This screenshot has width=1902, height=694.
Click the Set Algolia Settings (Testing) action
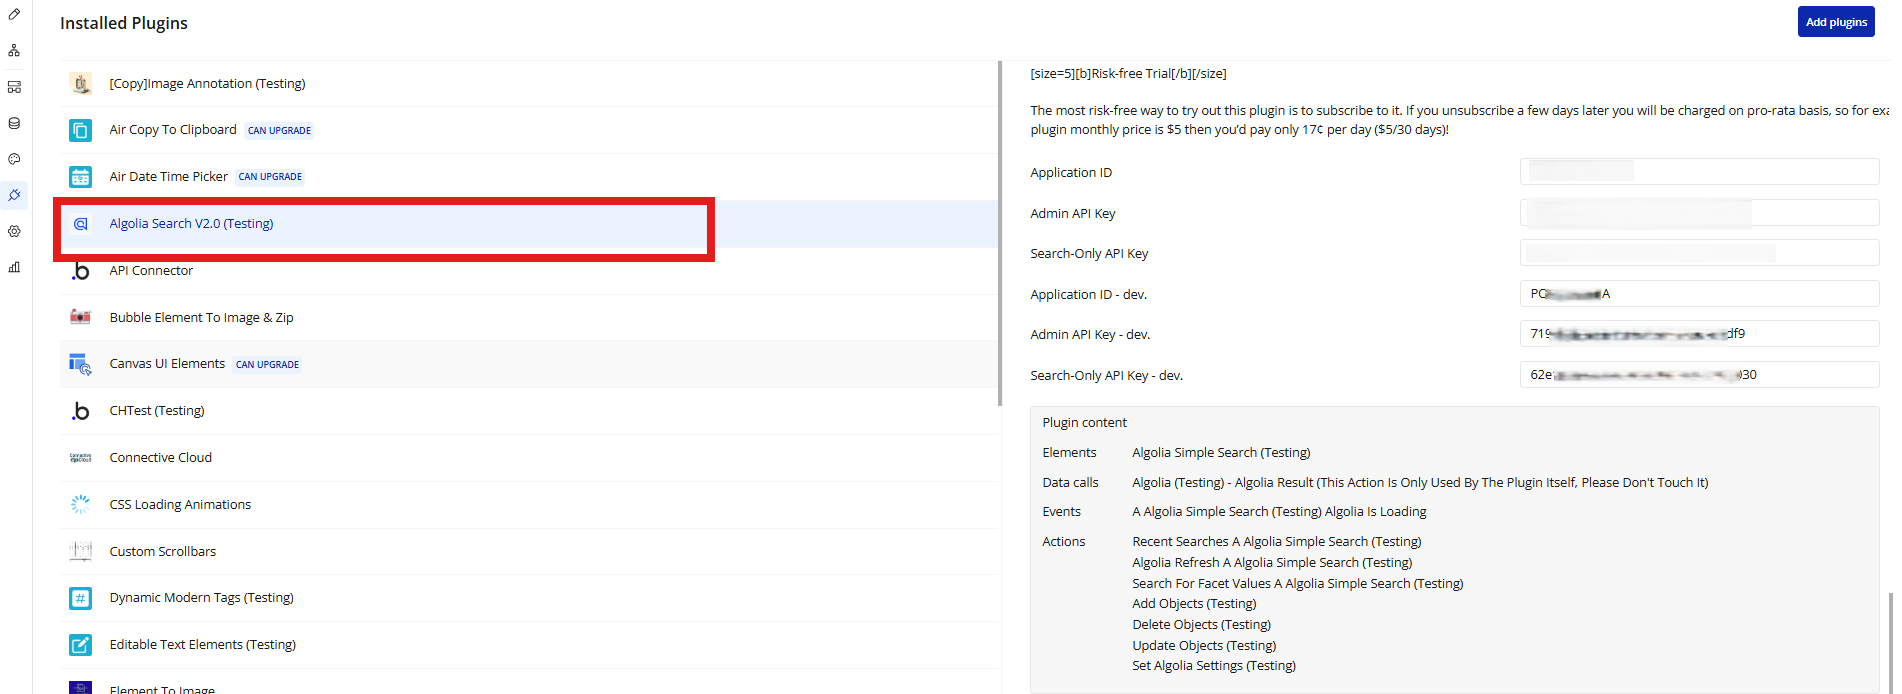pos(1214,666)
